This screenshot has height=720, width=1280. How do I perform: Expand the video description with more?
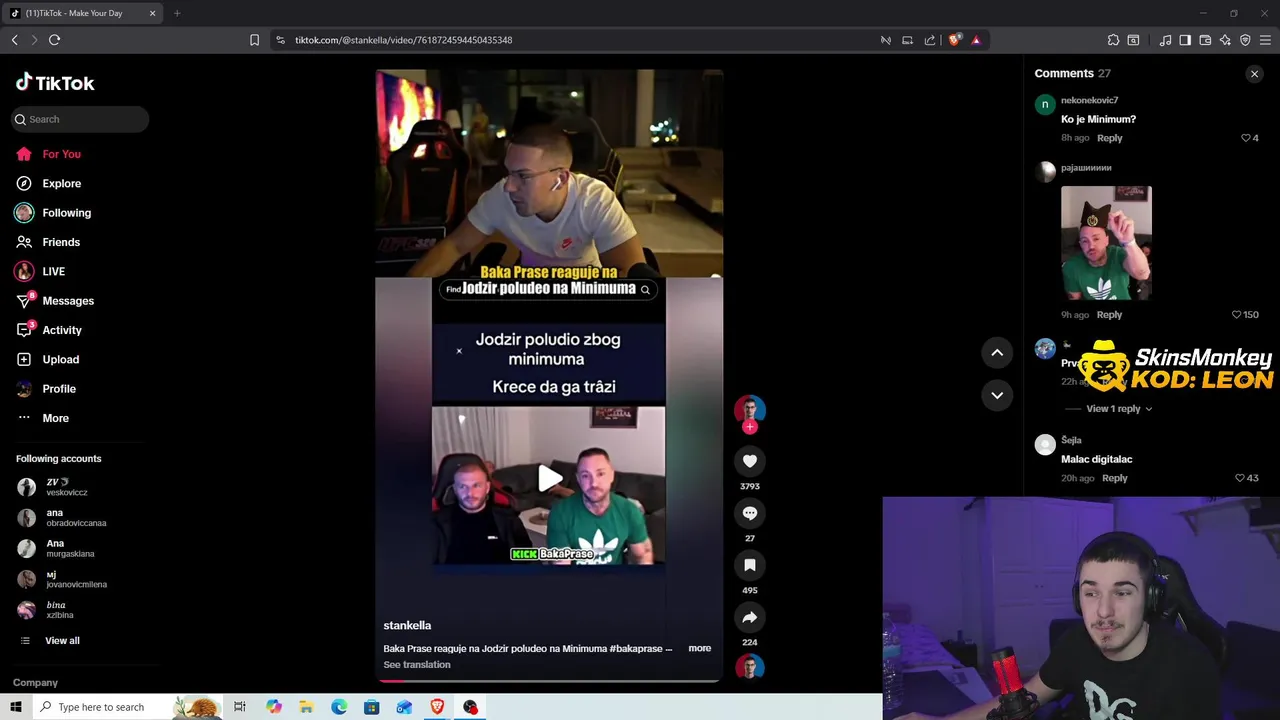tap(699, 648)
